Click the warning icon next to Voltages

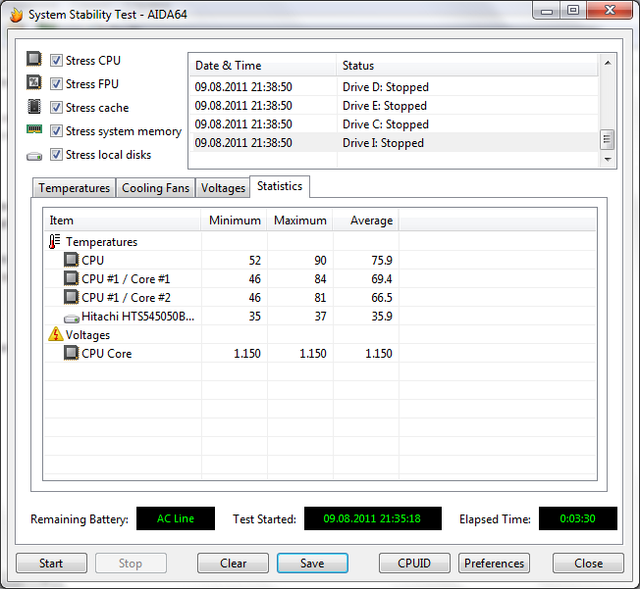coord(55,335)
